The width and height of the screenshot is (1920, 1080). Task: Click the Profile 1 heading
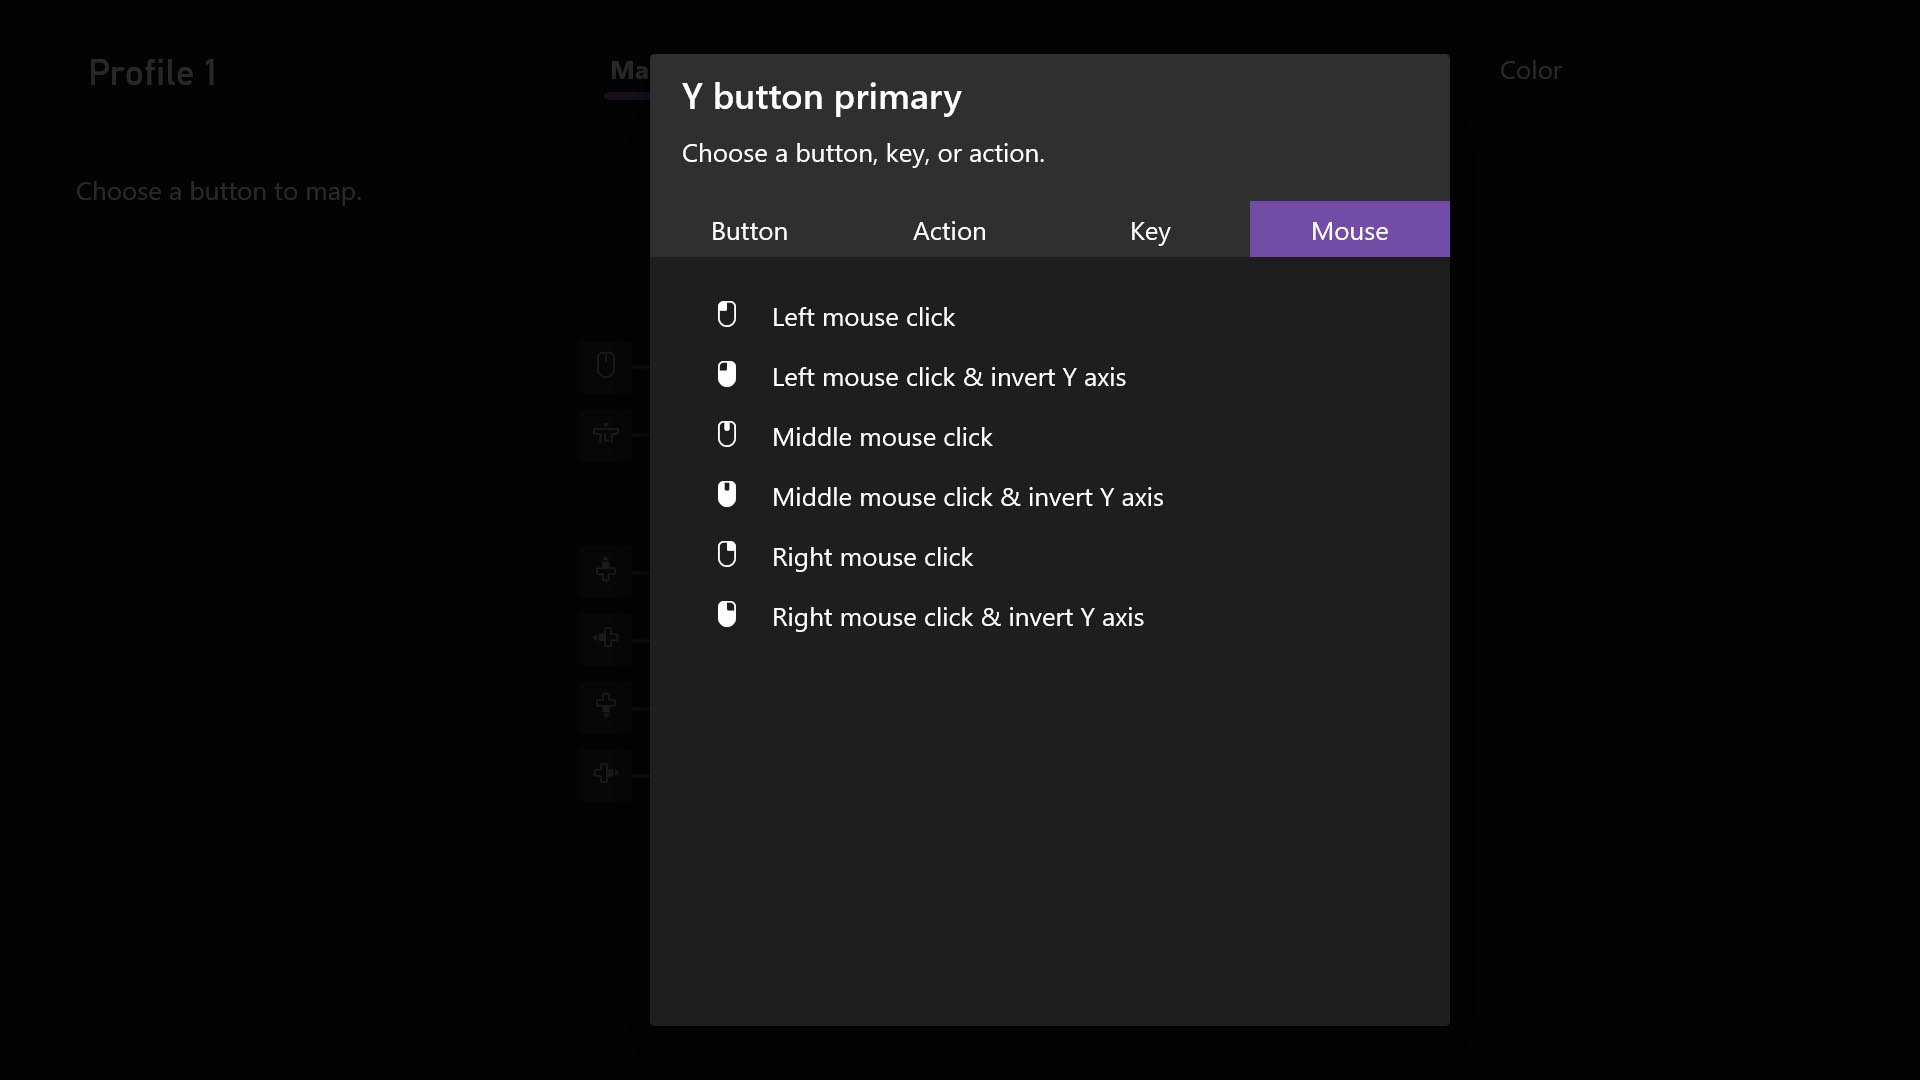pyautogui.click(x=152, y=73)
